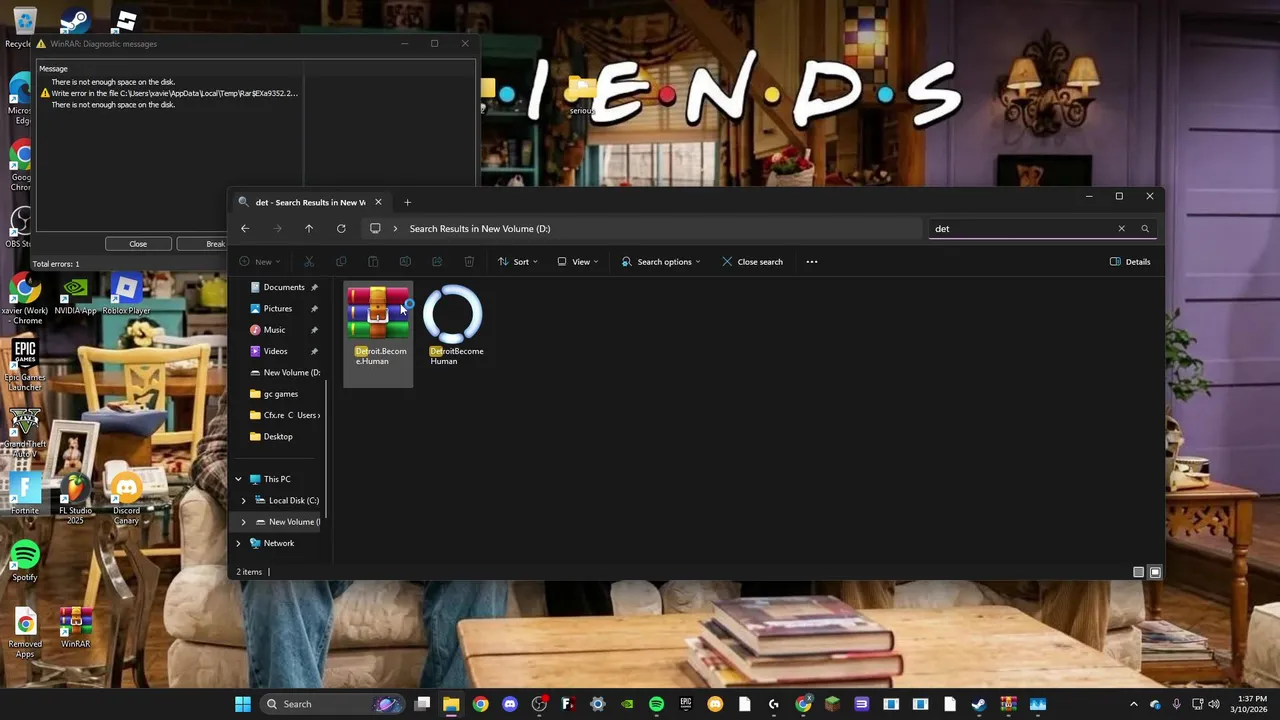
Task: Expand the Network tree node
Action: point(238,543)
